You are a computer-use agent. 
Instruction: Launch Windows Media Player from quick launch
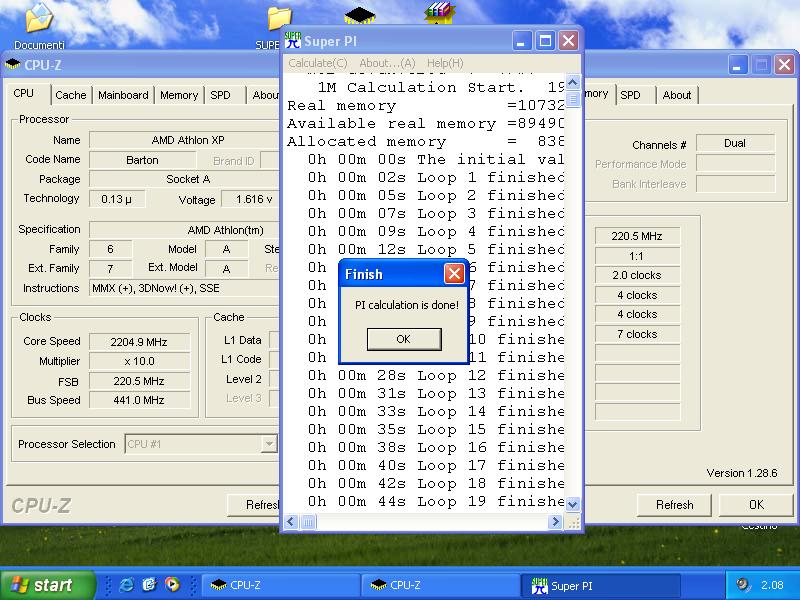point(172,584)
